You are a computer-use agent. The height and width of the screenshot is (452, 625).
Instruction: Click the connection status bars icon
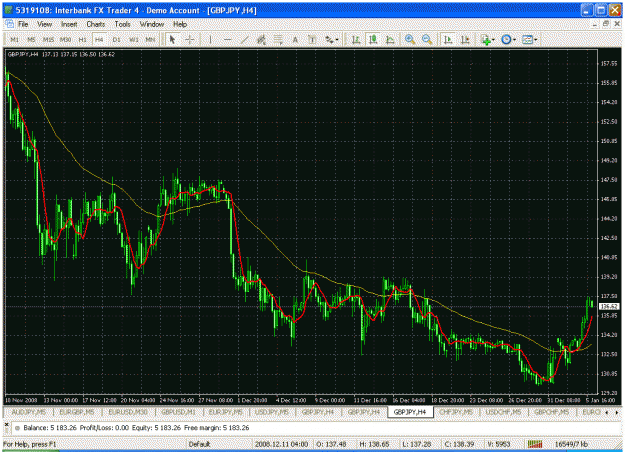tap(535, 444)
